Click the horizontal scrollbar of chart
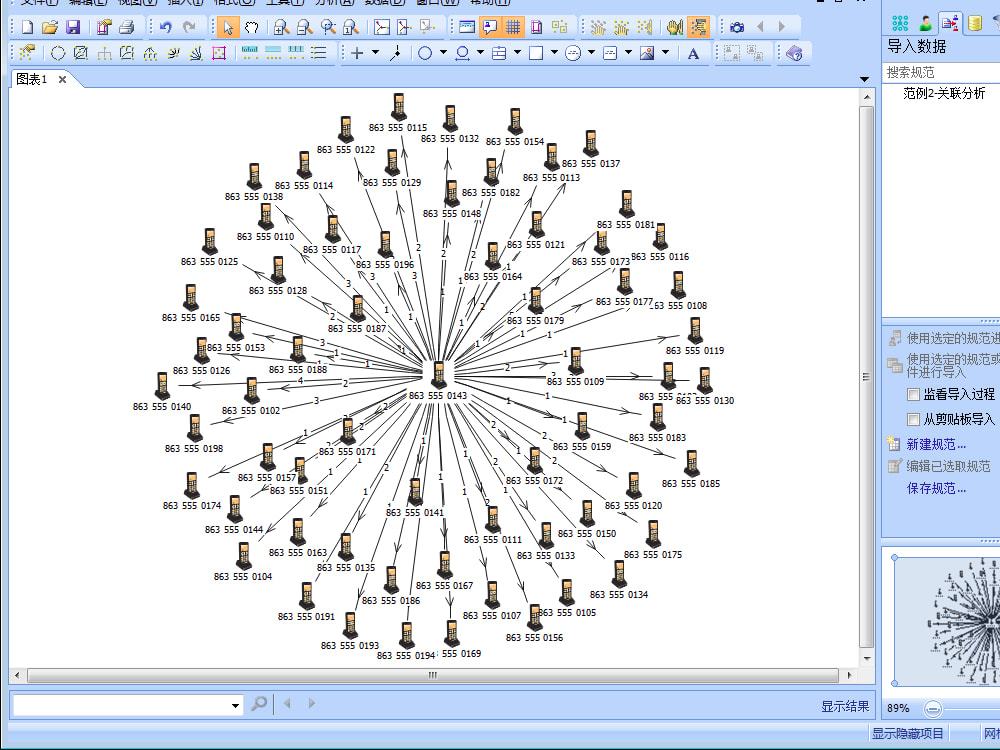Image resolution: width=1000 pixels, height=750 pixels. coord(433,675)
